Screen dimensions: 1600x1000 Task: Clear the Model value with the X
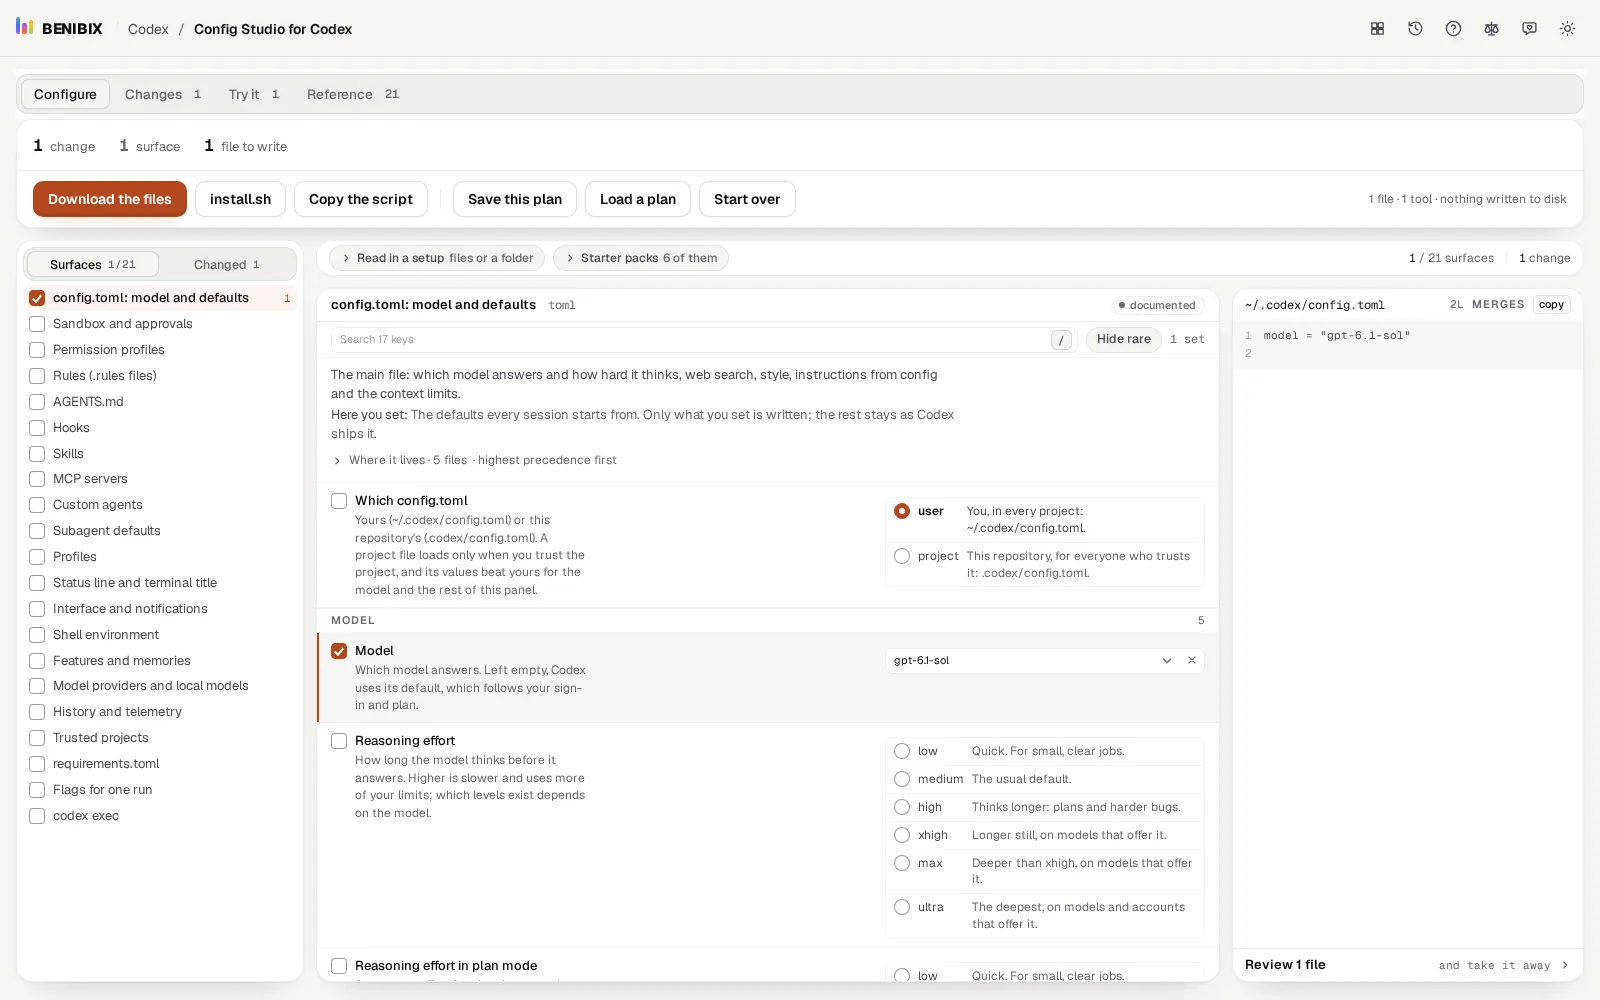[x=1192, y=661]
